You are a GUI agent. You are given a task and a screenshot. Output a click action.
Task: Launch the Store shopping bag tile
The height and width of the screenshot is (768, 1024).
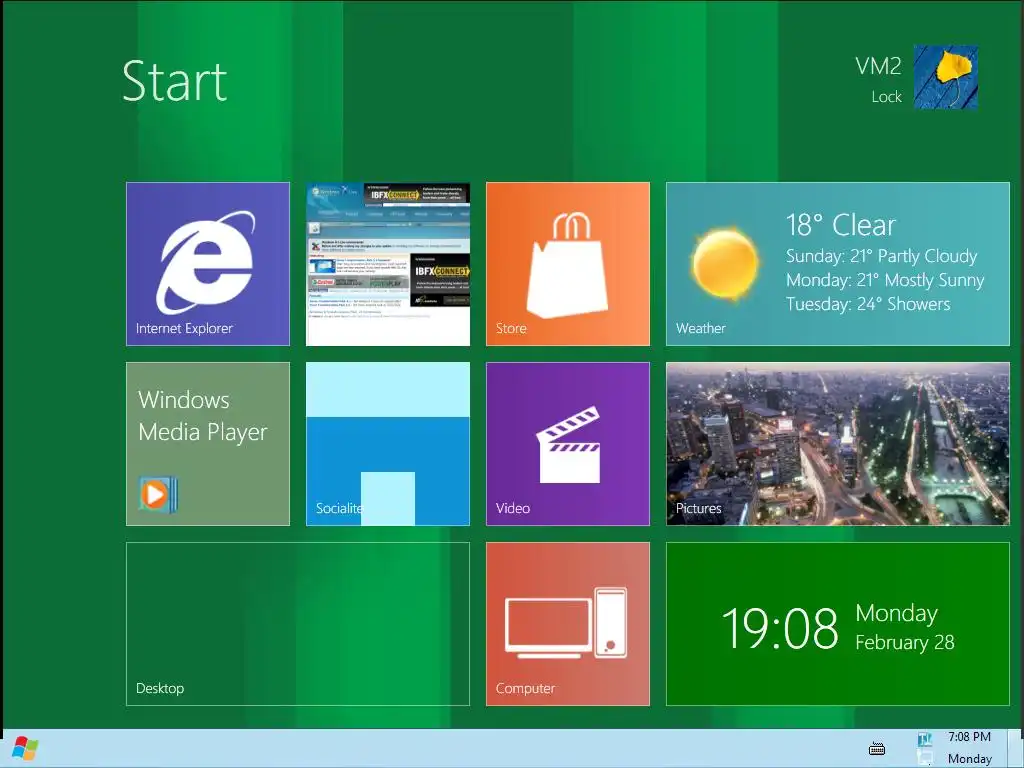pos(568,264)
